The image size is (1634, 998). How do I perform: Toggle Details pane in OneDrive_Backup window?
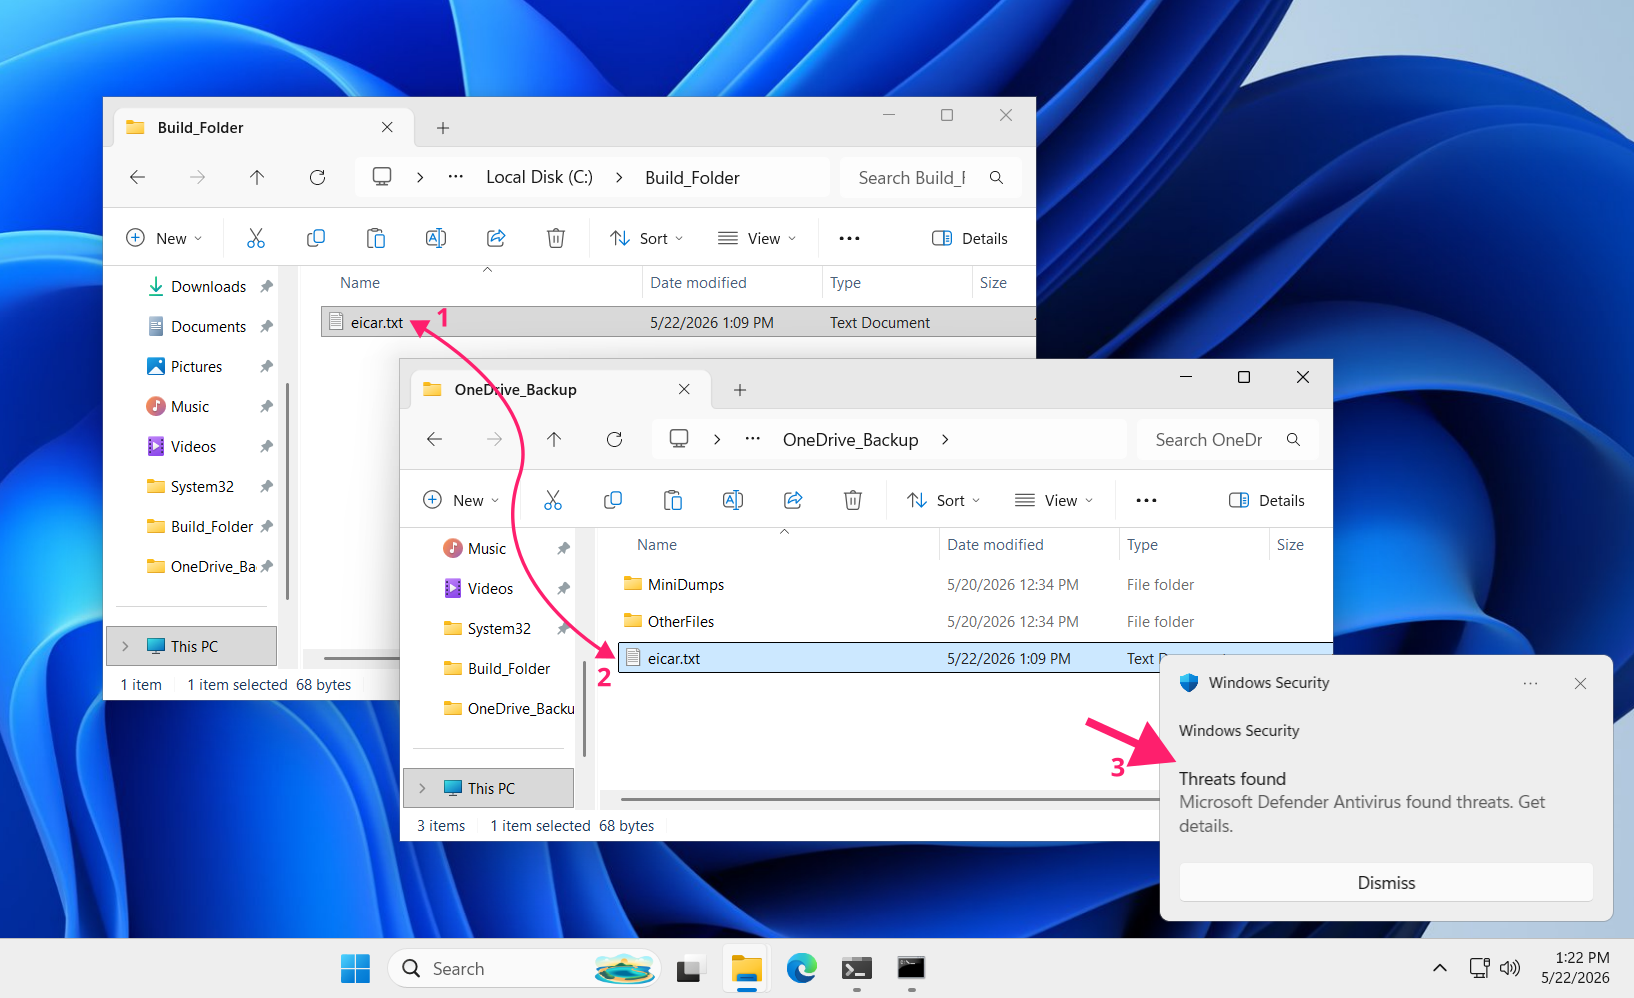click(x=1267, y=500)
